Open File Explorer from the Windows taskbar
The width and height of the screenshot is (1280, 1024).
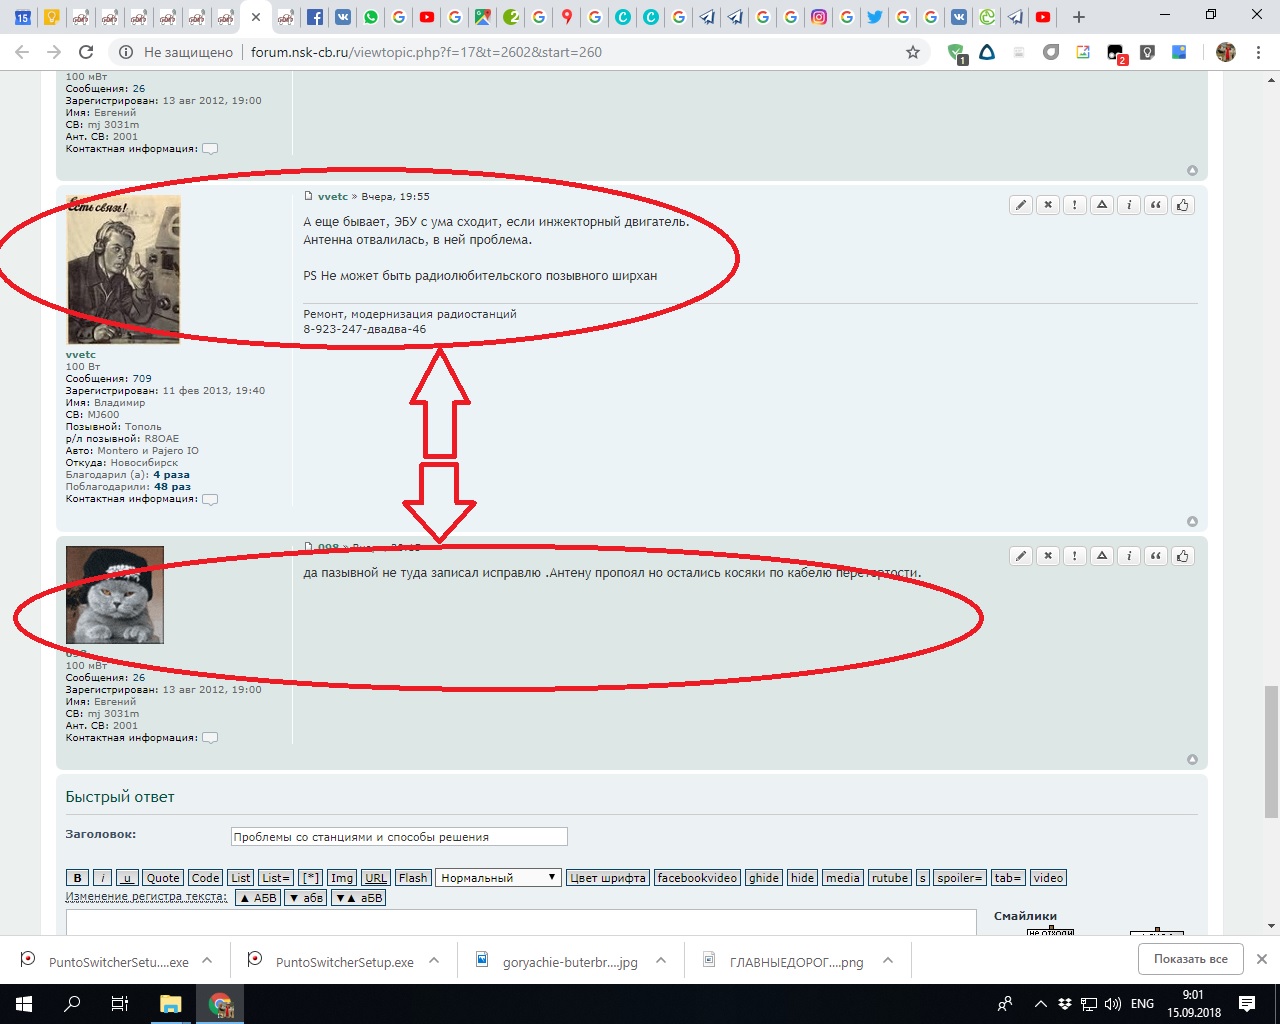[x=170, y=1004]
